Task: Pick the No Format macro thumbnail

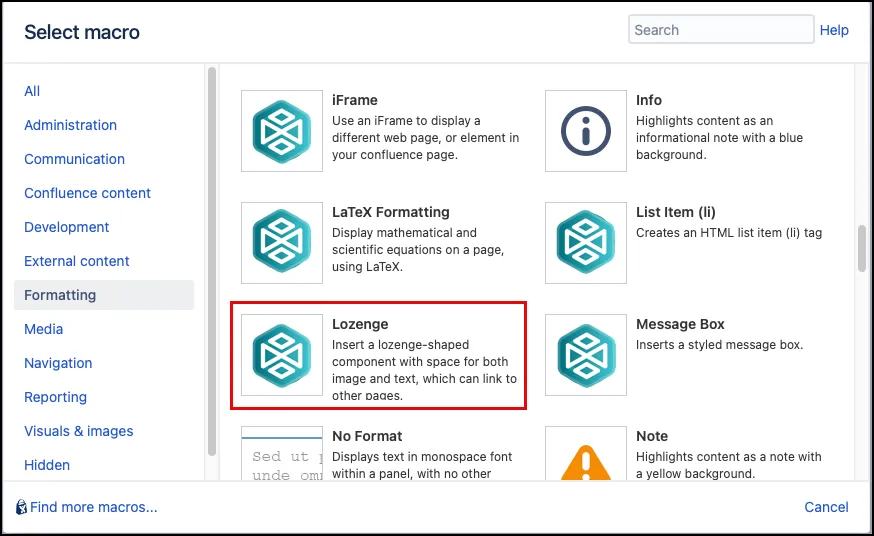Action: click(281, 454)
